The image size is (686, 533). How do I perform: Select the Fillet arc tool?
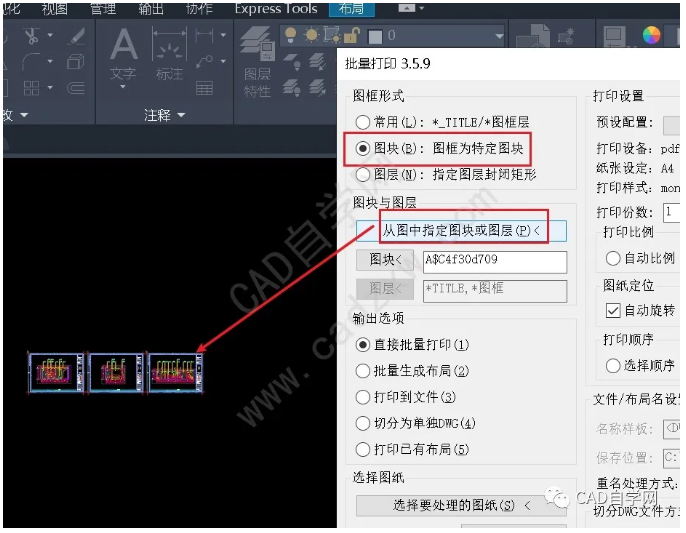pos(32,61)
